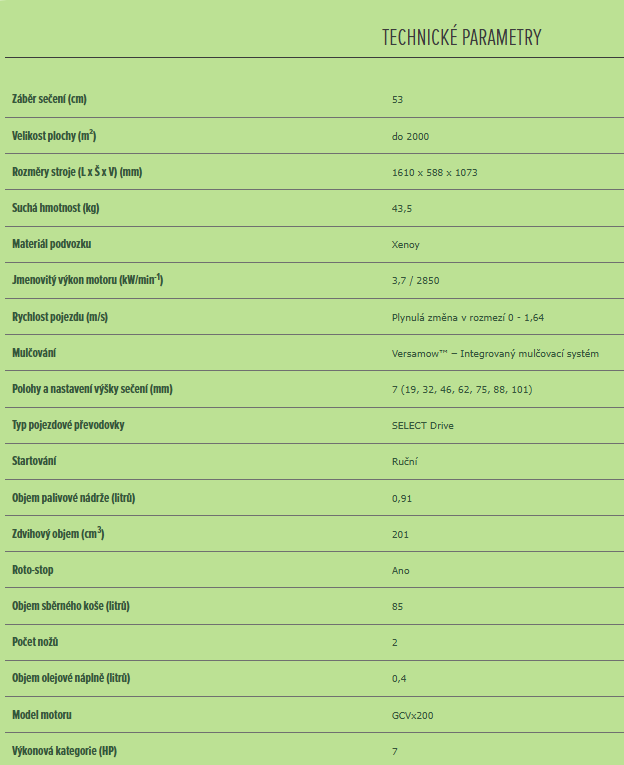The width and height of the screenshot is (624, 765).
Task: Click the Xenoy chassis material value
Action: pos(405,245)
